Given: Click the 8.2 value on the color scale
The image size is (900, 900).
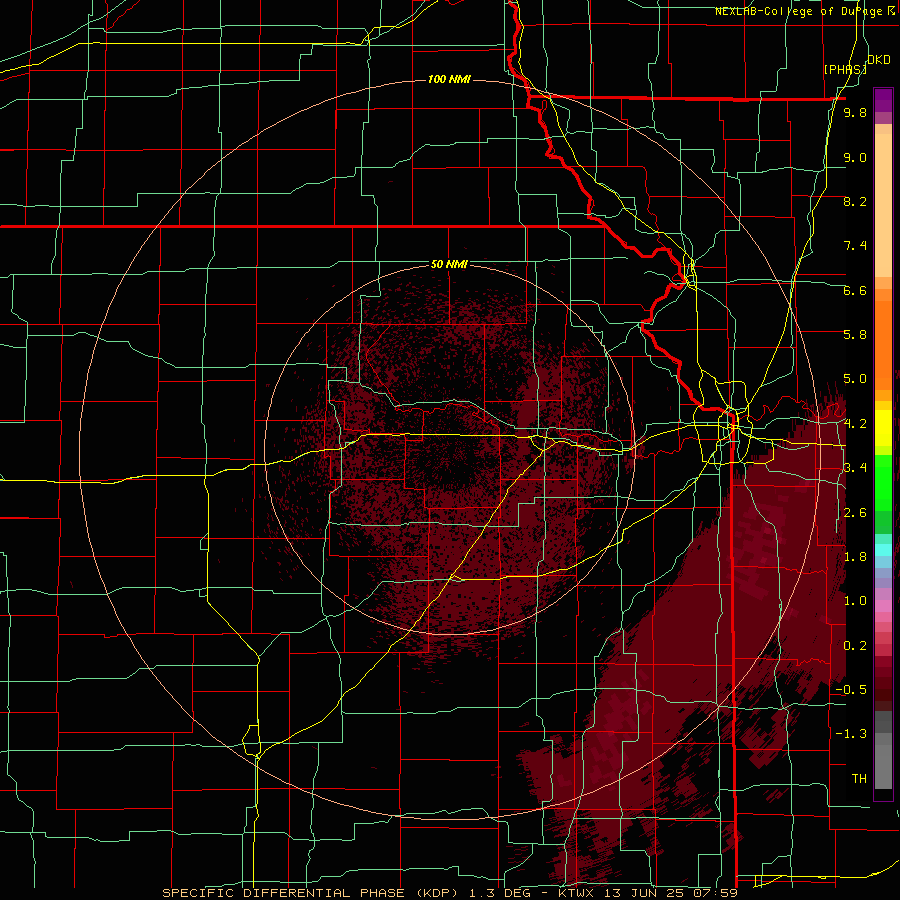Looking at the screenshot, I should [855, 201].
